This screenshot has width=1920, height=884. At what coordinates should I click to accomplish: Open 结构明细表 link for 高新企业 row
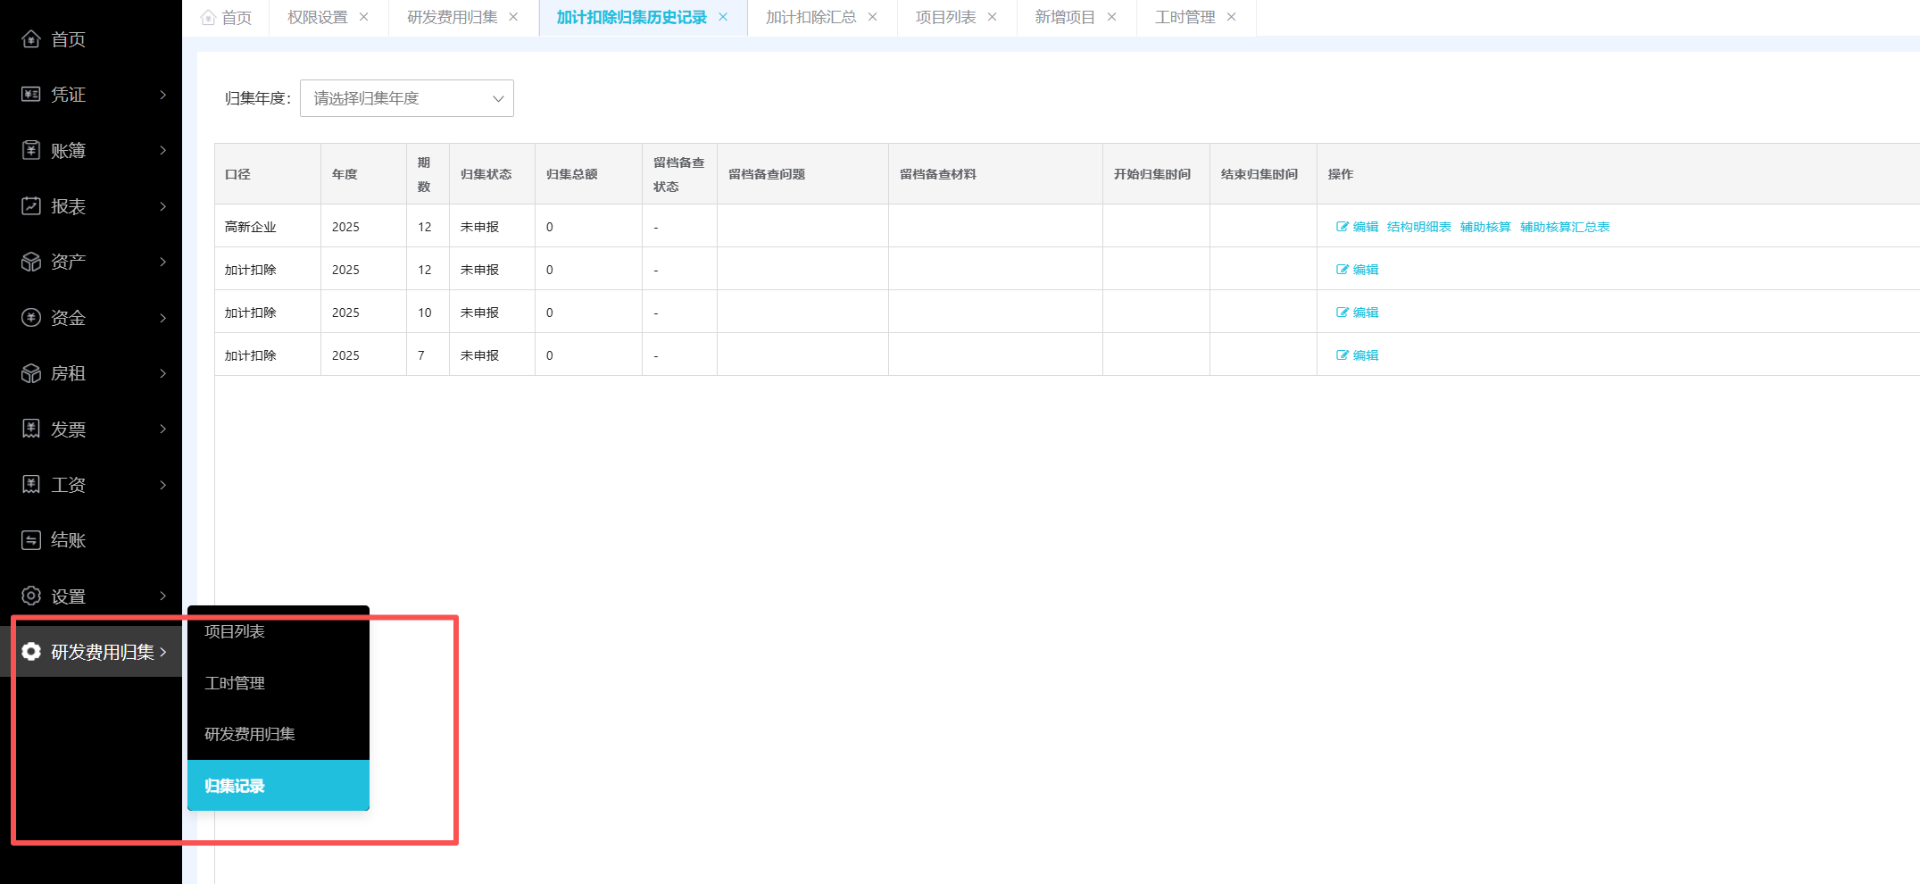(x=1418, y=227)
